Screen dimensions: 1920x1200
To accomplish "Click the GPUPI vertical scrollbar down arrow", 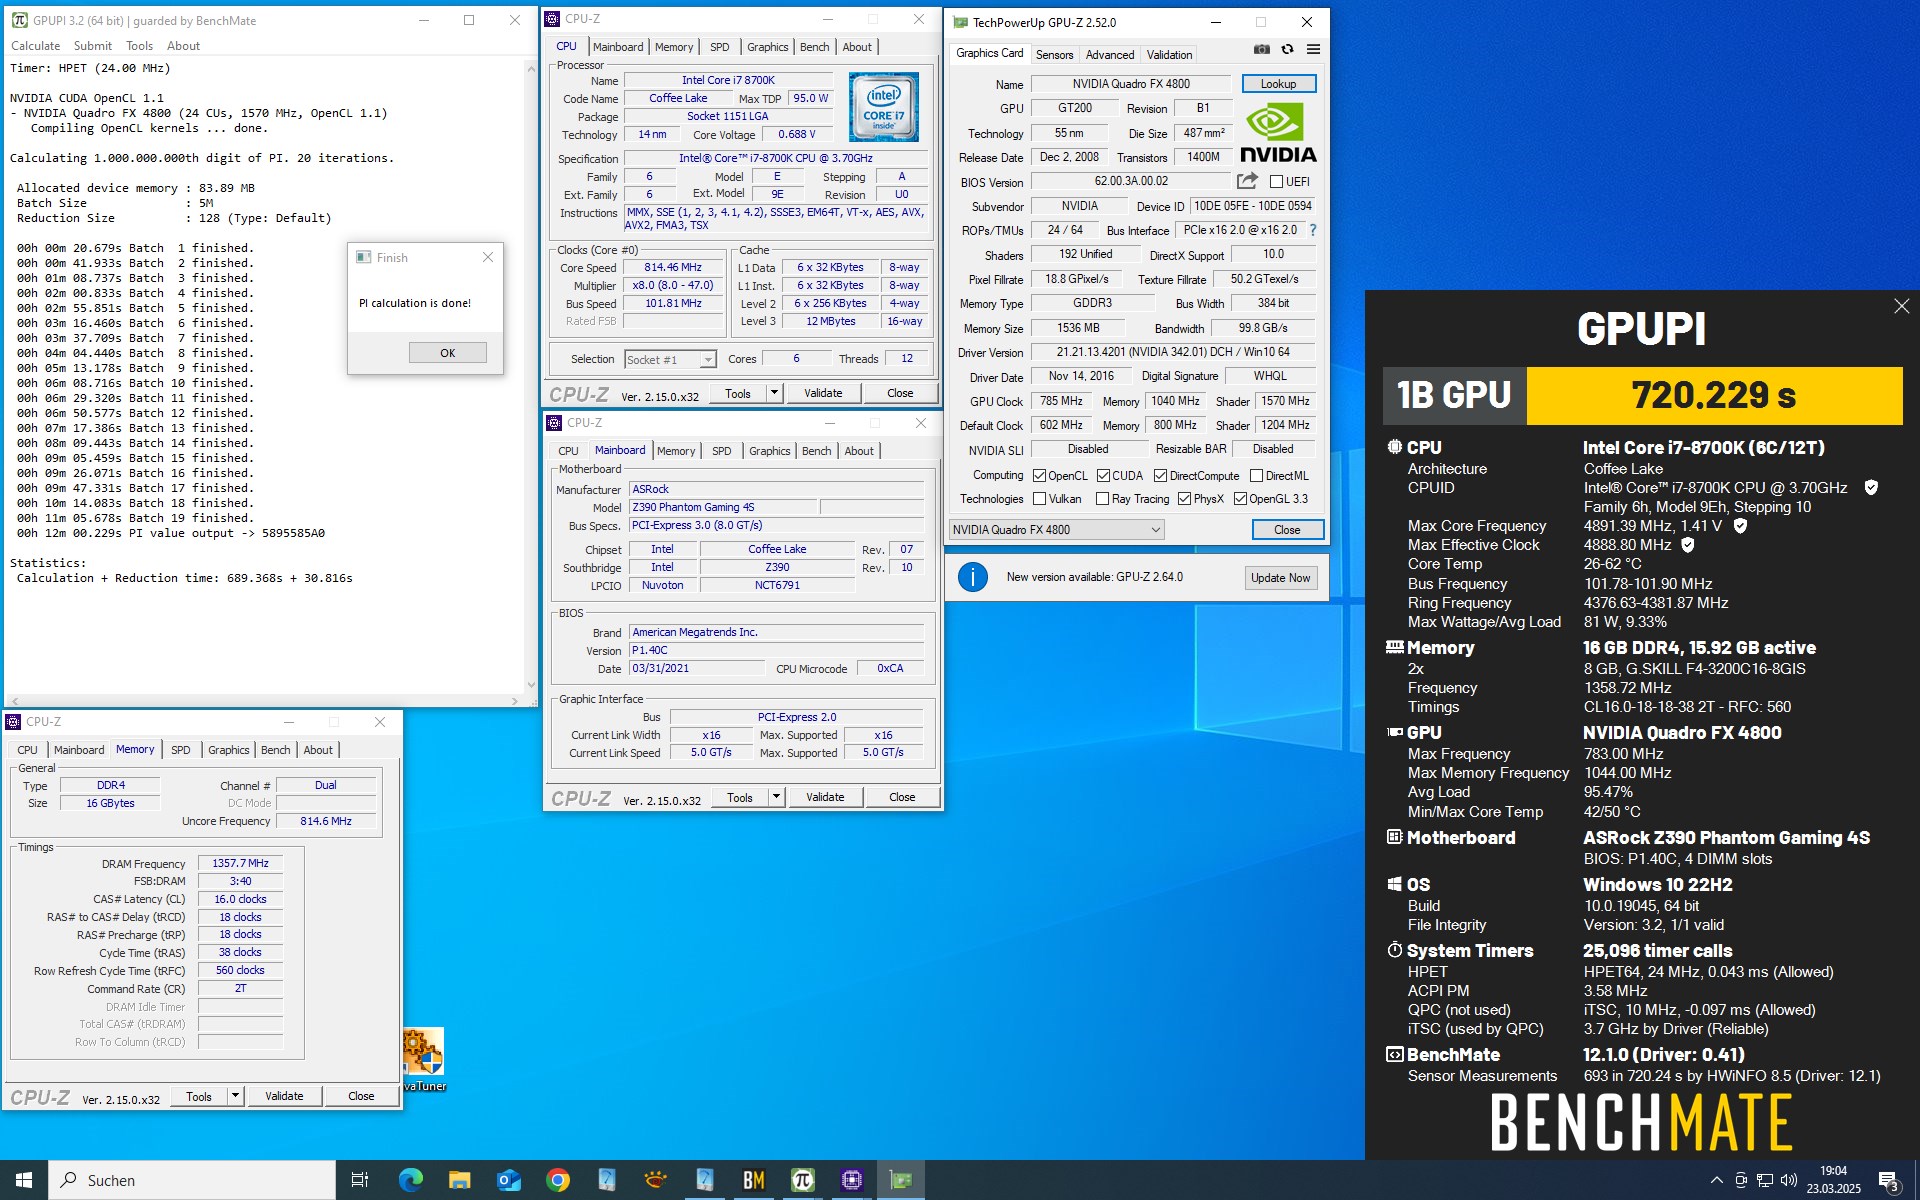I will [530, 686].
